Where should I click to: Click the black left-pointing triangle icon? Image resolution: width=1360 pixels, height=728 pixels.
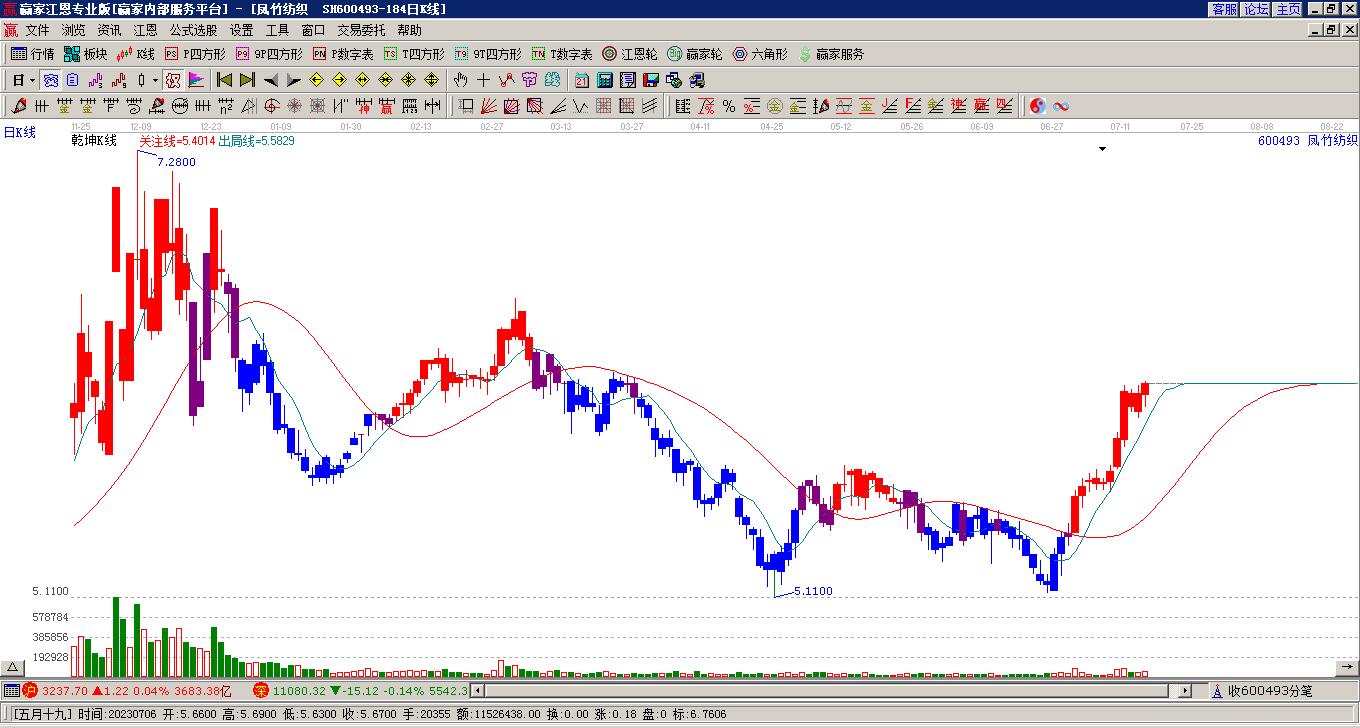(271, 80)
